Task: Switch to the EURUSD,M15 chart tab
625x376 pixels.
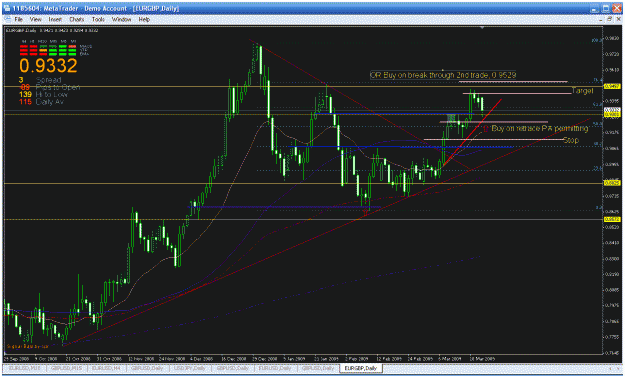Action: [24, 368]
